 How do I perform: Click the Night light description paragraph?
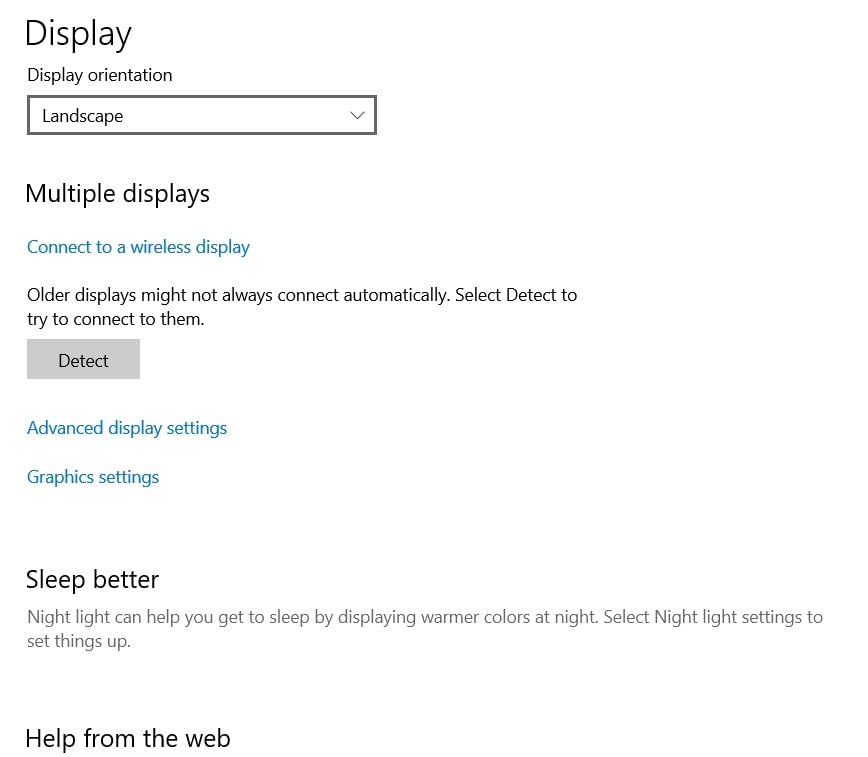click(x=425, y=629)
